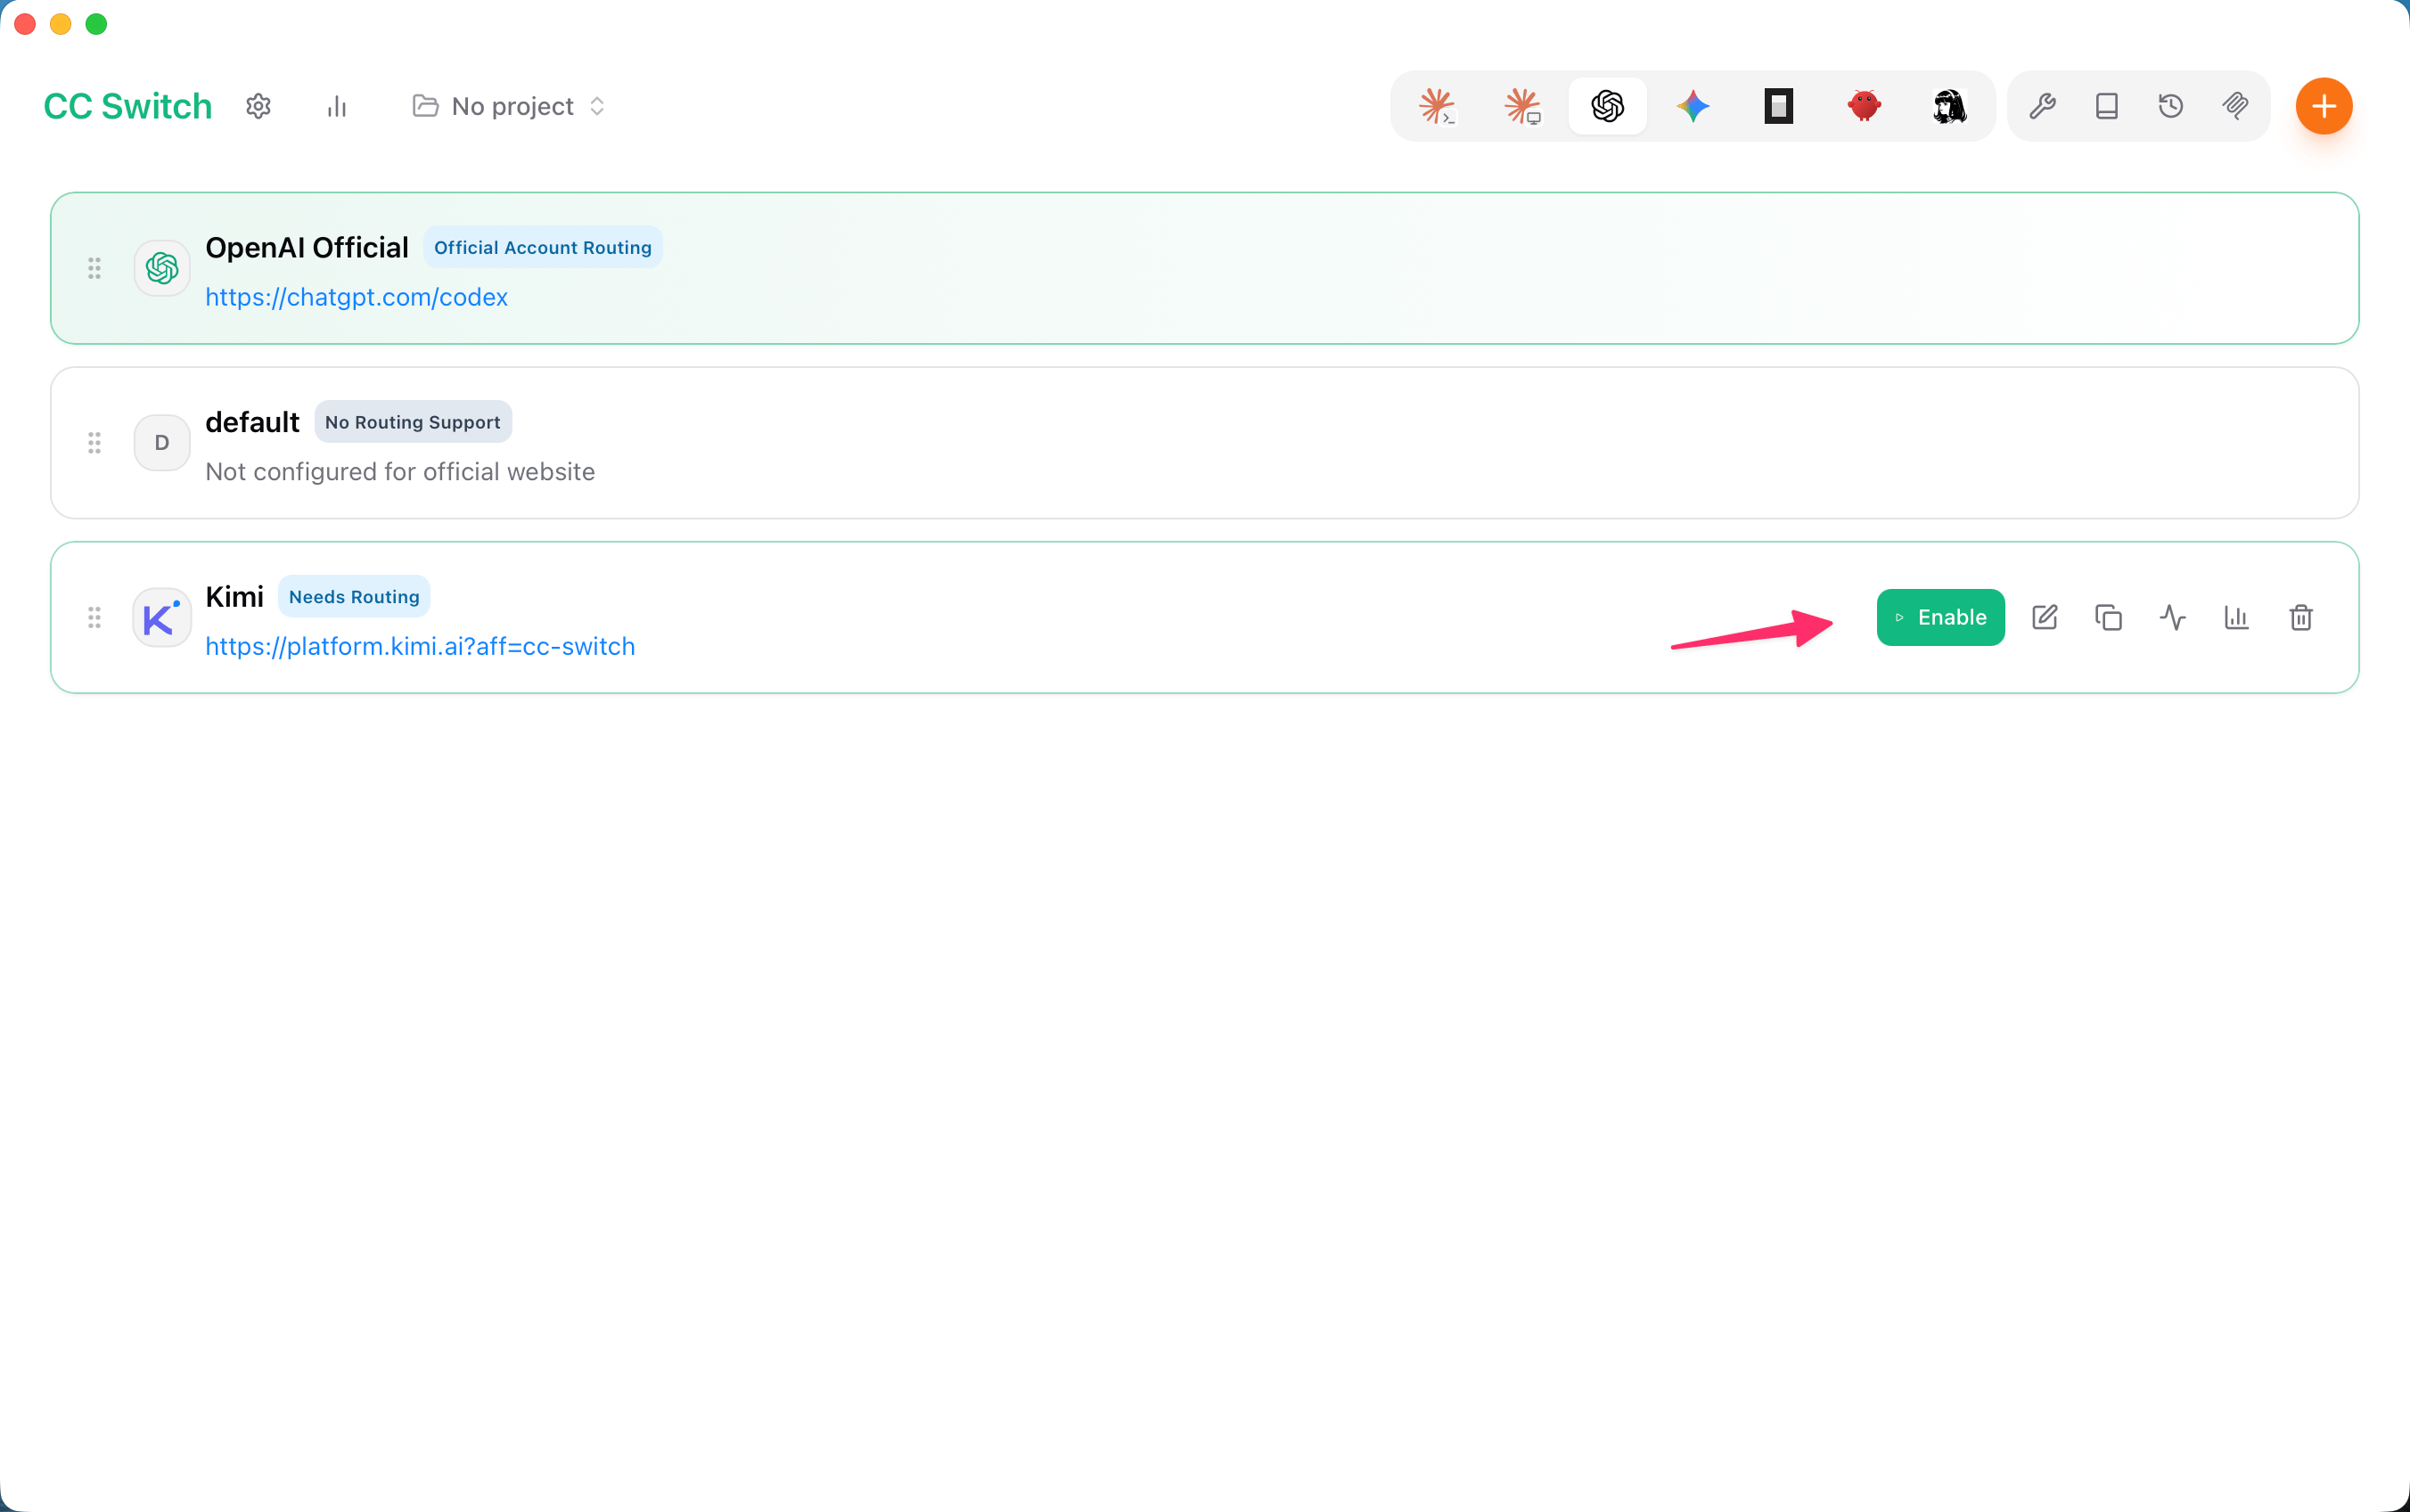Switch to the red crab app tab
The width and height of the screenshot is (2410, 1512).
pos(1864,106)
